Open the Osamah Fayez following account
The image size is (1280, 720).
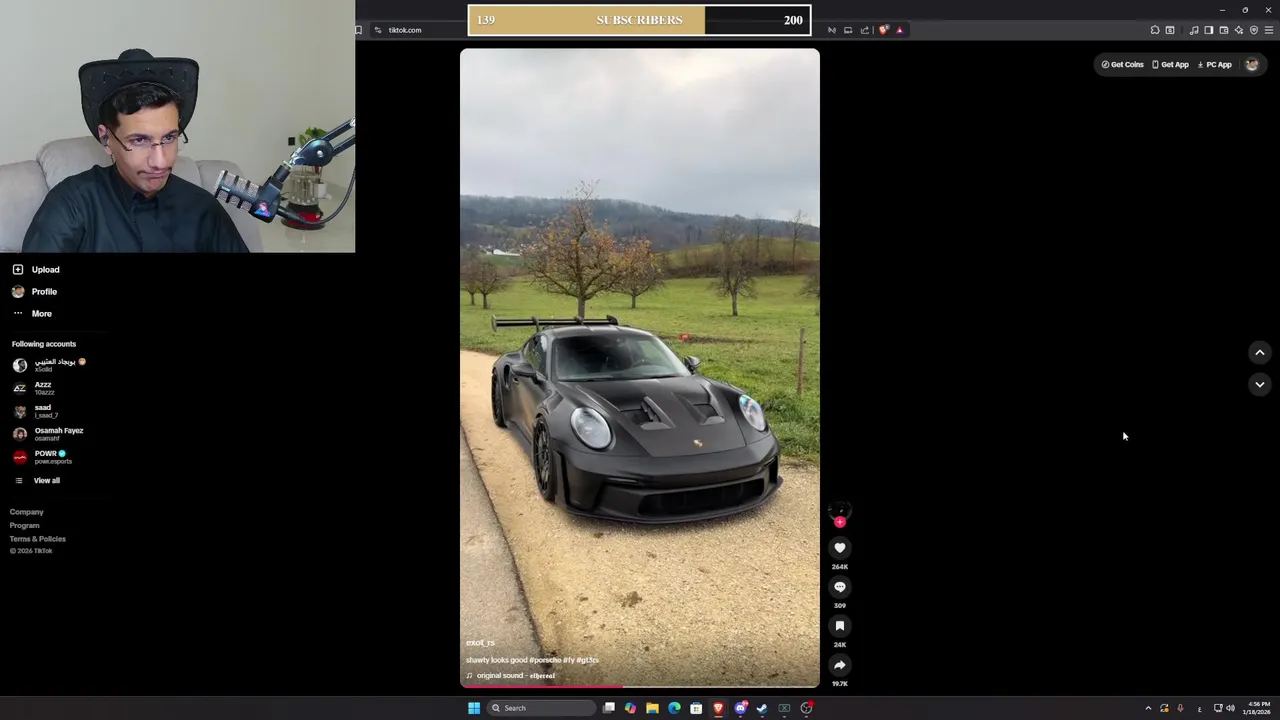pos(48,434)
